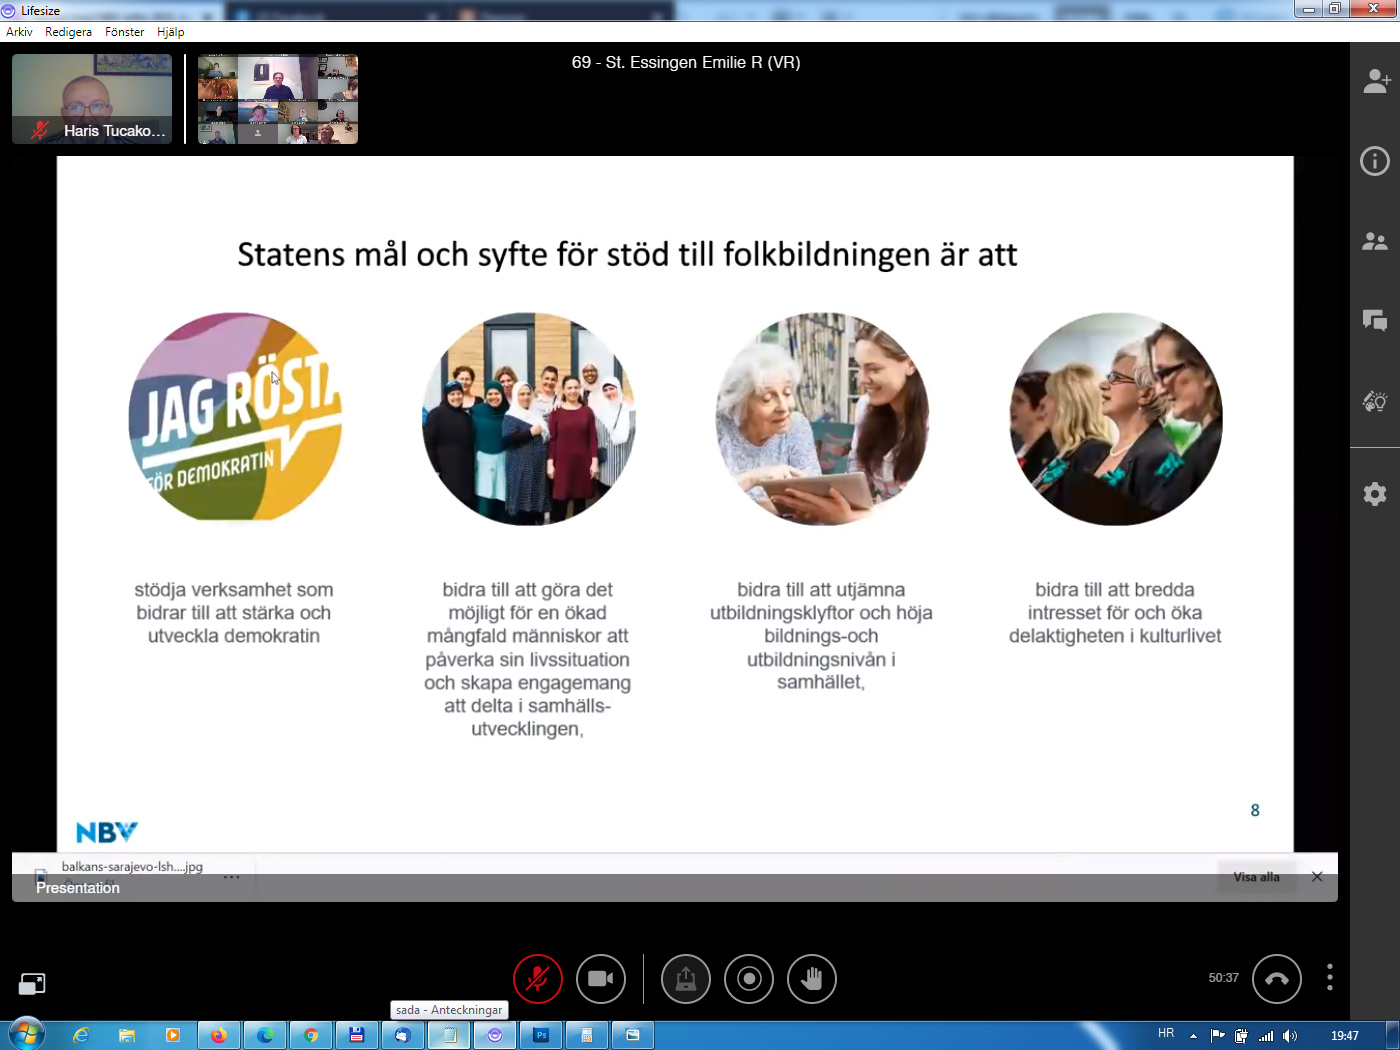The height and width of the screenshot is (1050, 1400).
Task: Toggle the pop-out window layout icon
Action: (x=32, y=984)
